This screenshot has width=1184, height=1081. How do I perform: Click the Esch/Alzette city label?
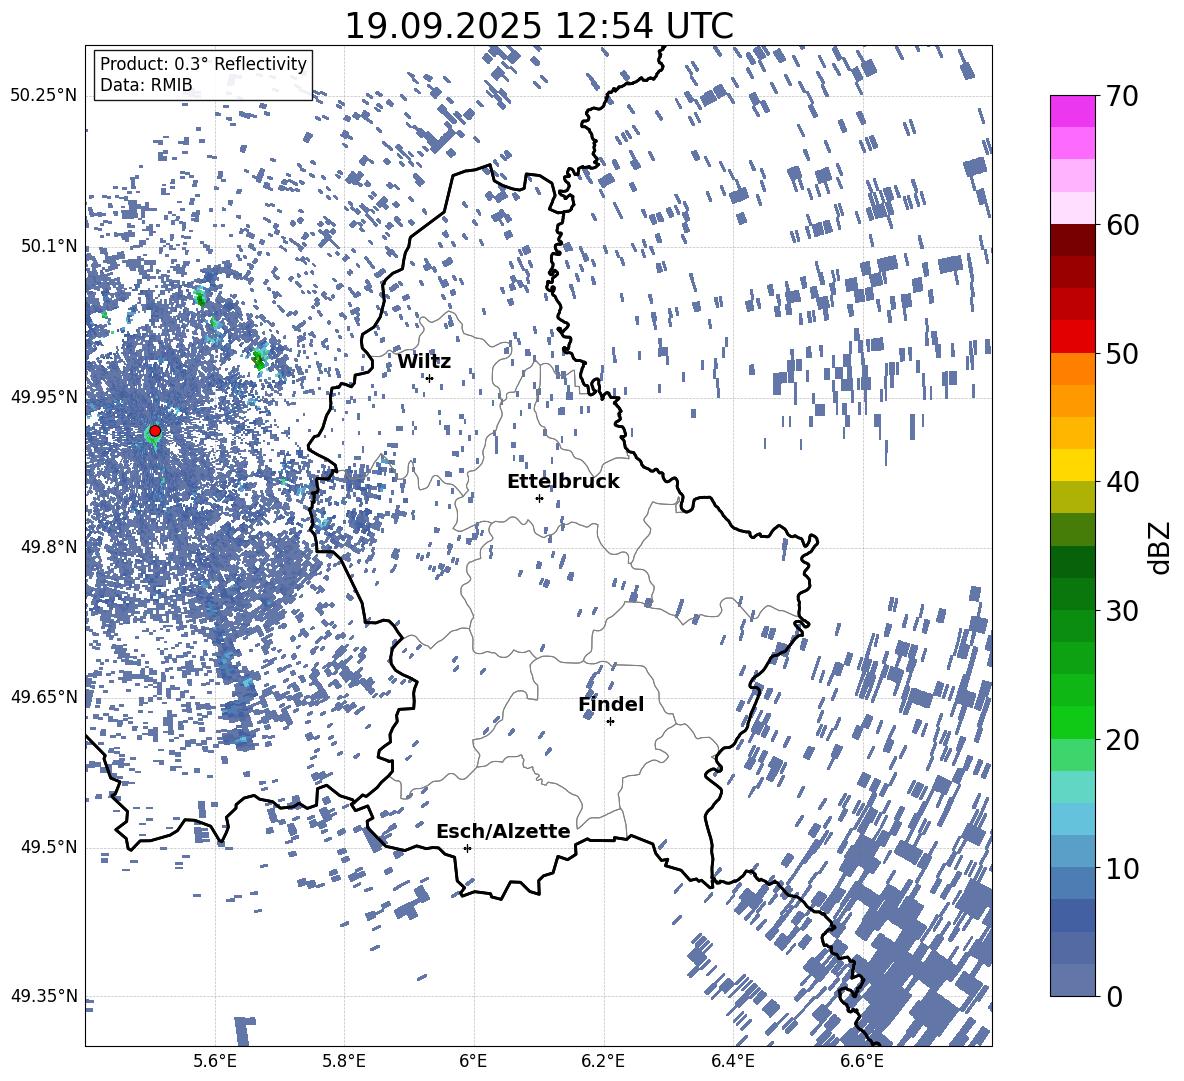503,831
